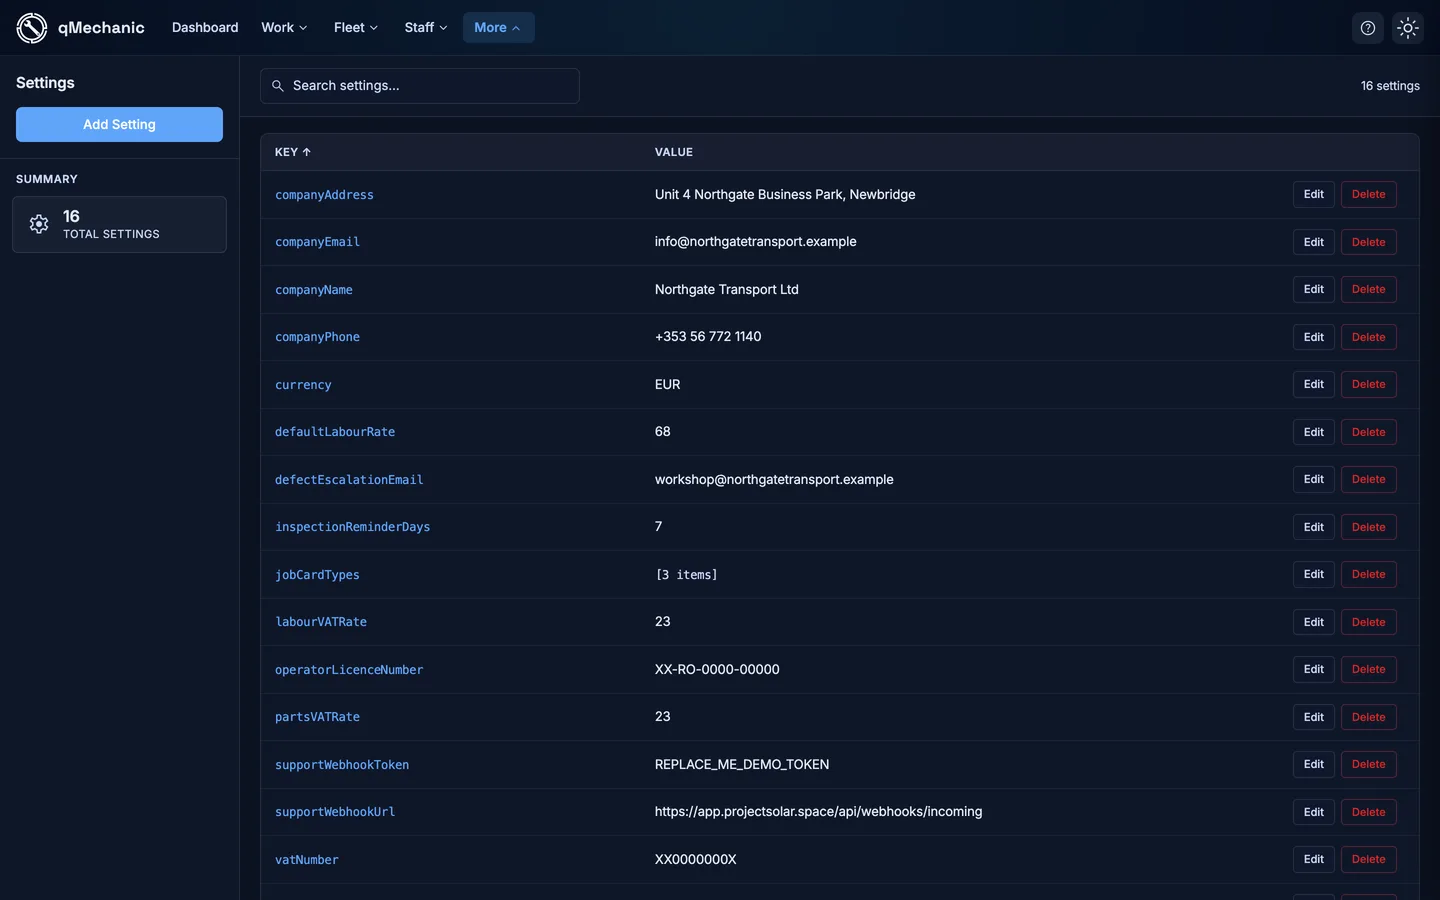Sort by the KEY column header

(x=293, y=152)
